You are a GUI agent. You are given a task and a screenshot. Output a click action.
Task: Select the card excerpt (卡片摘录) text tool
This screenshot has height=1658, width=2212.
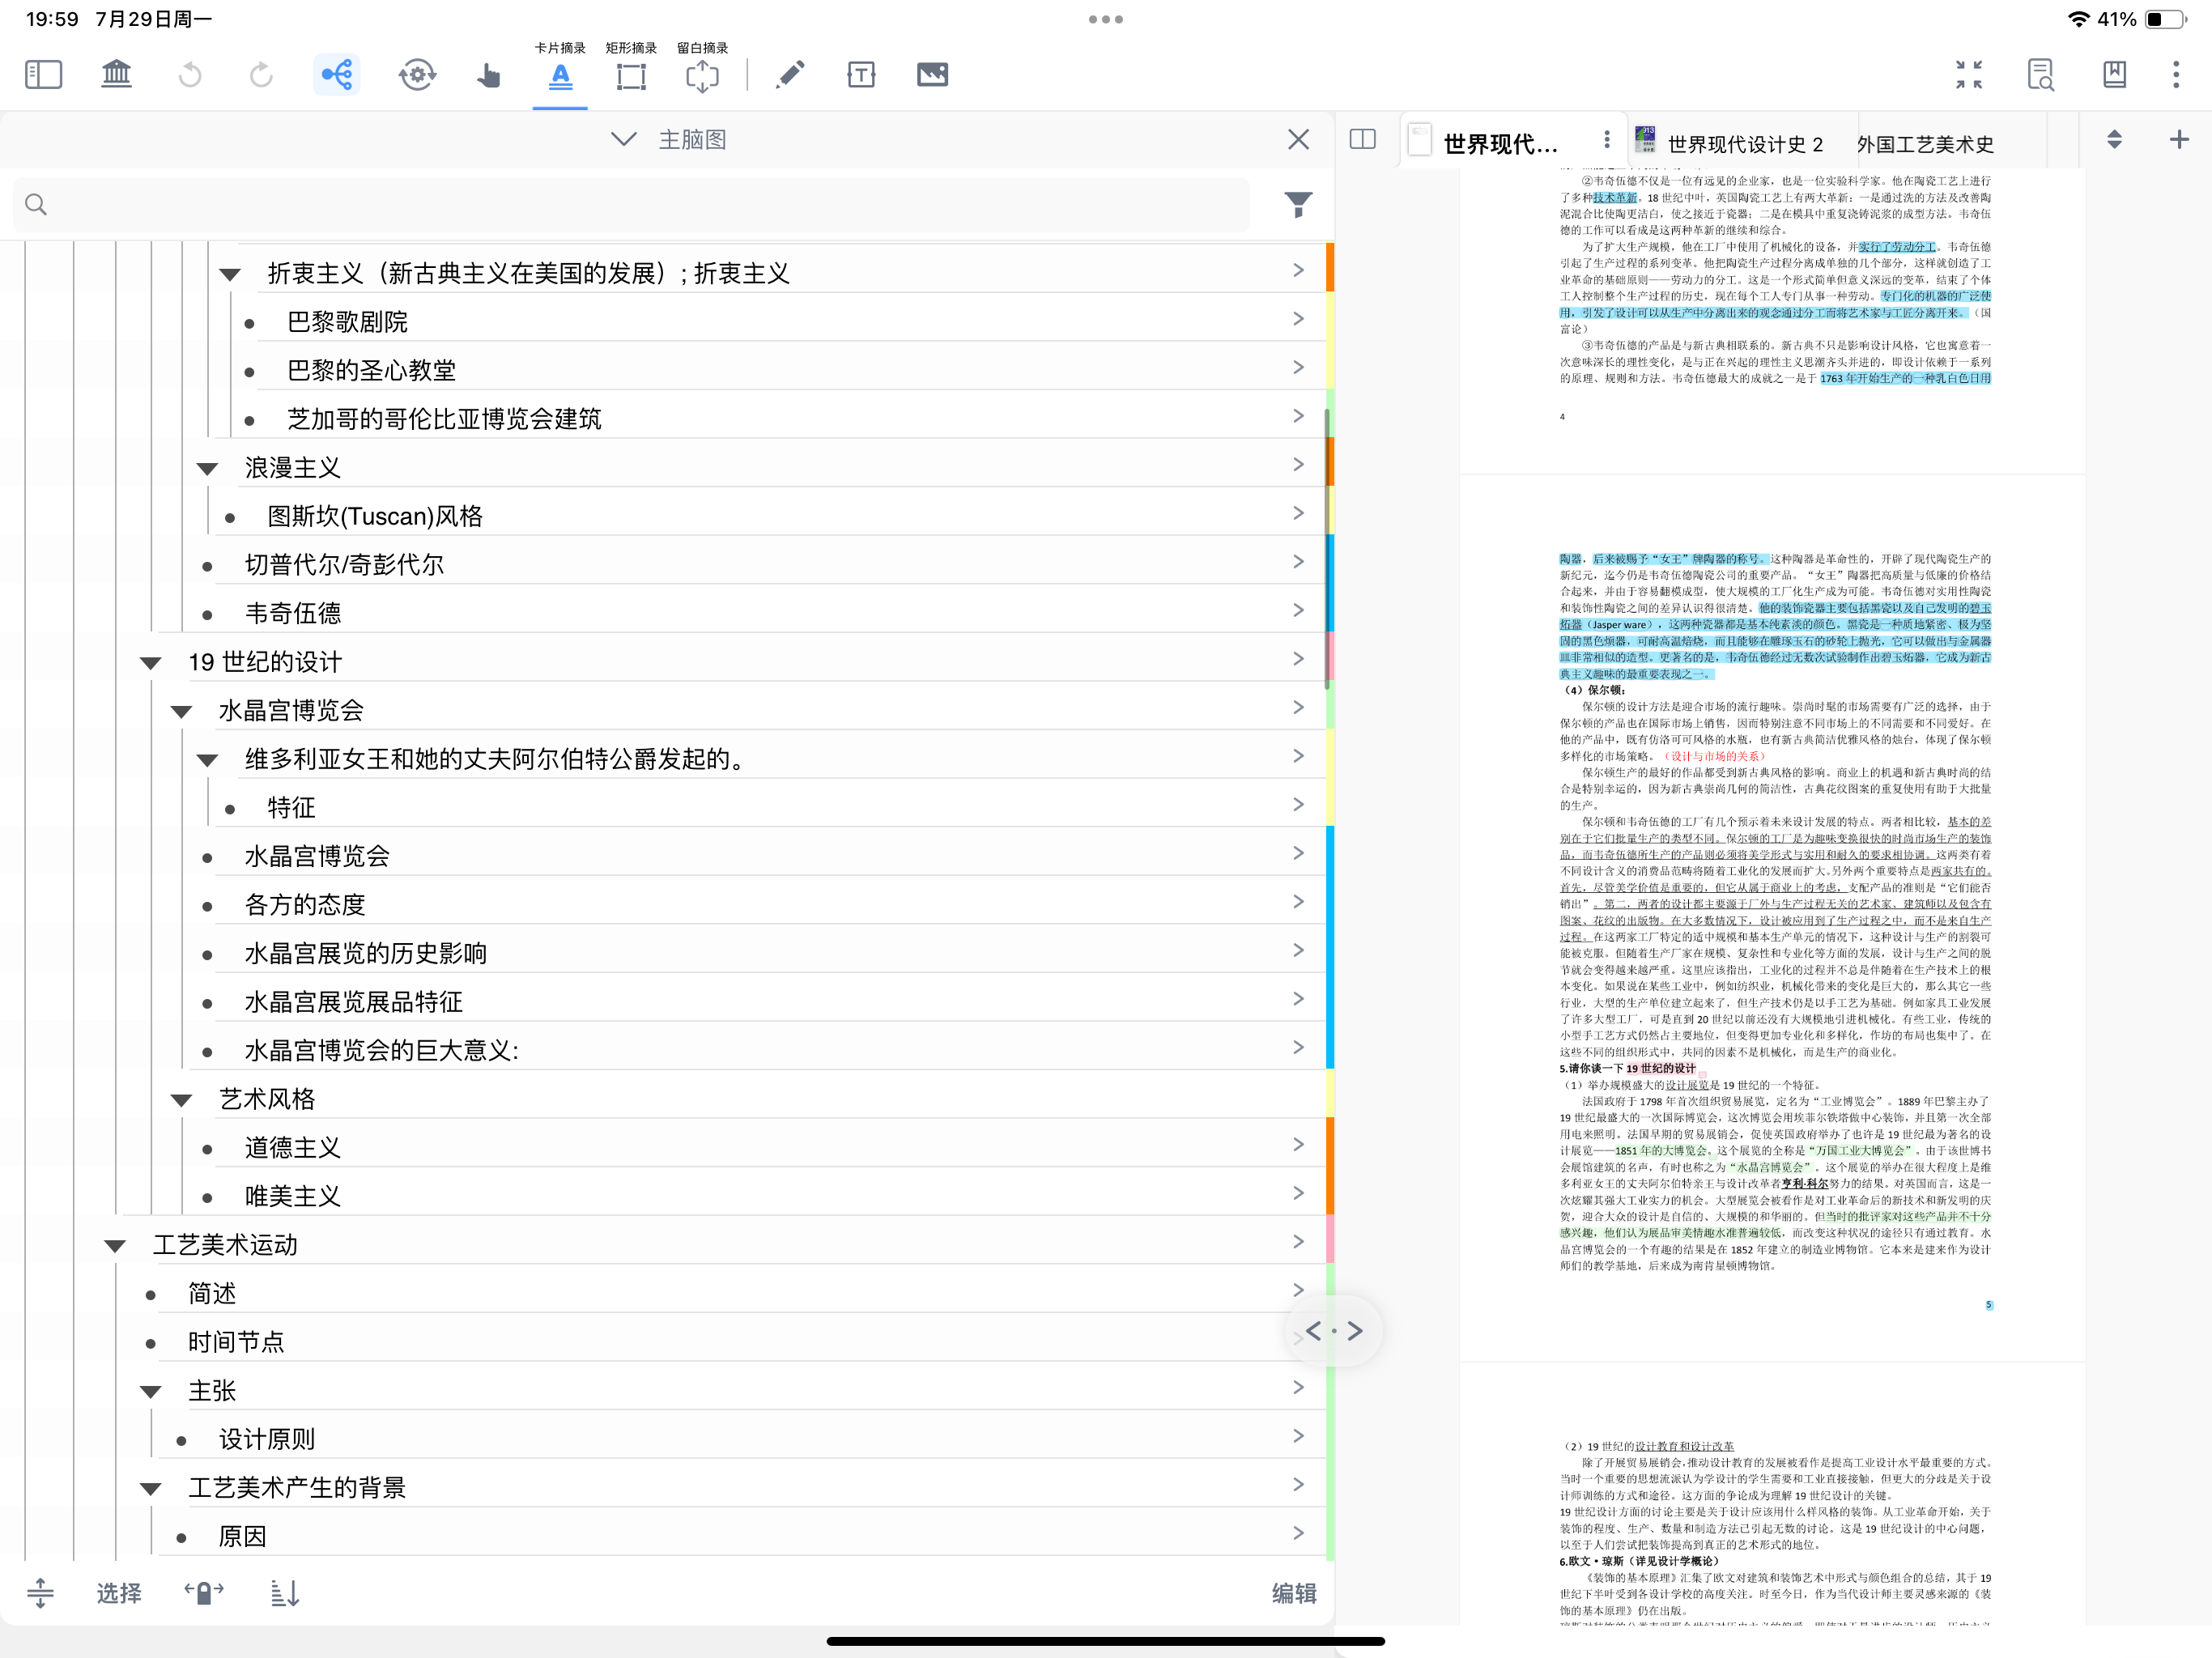pos(560,75)
